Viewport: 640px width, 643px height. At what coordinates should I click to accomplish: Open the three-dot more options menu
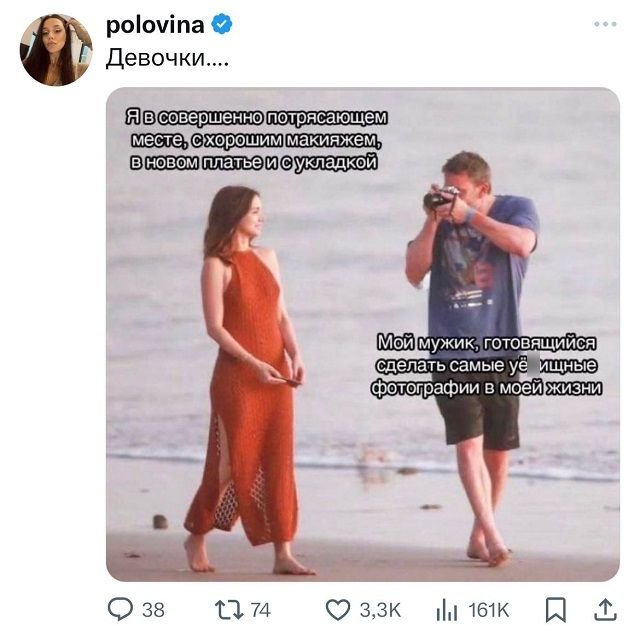coord(605,23)
